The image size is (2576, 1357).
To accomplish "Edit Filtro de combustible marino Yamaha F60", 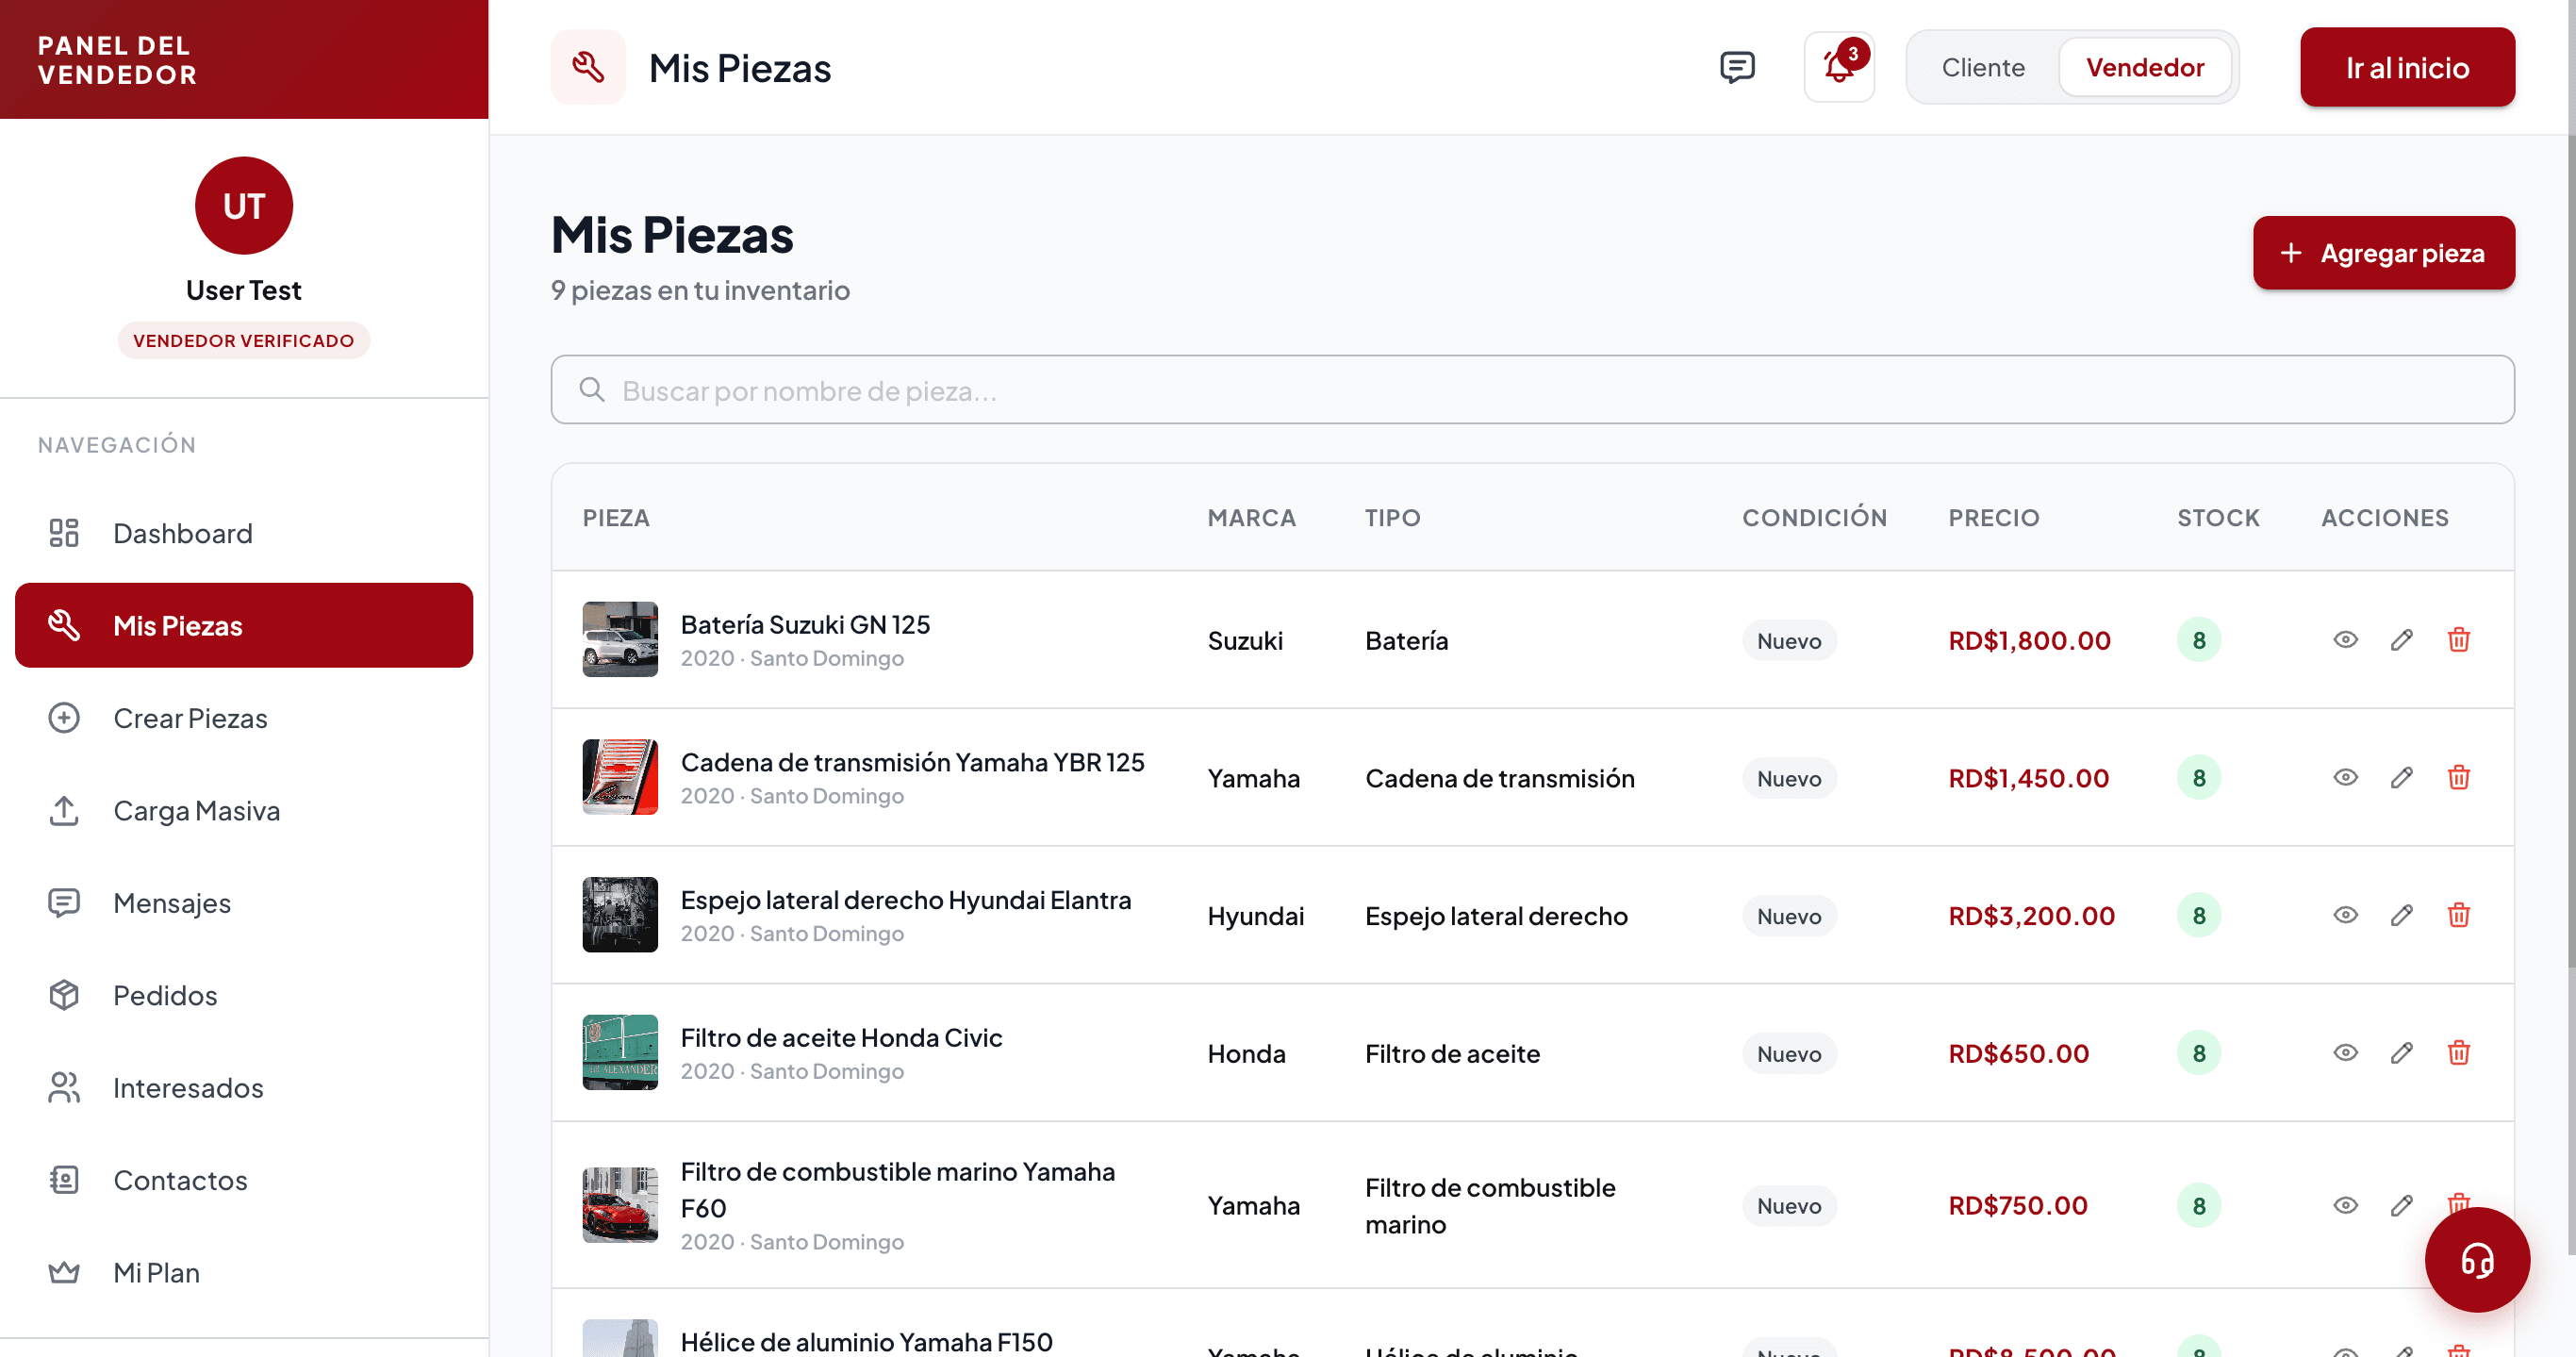I will (x=2401, y=1205).
